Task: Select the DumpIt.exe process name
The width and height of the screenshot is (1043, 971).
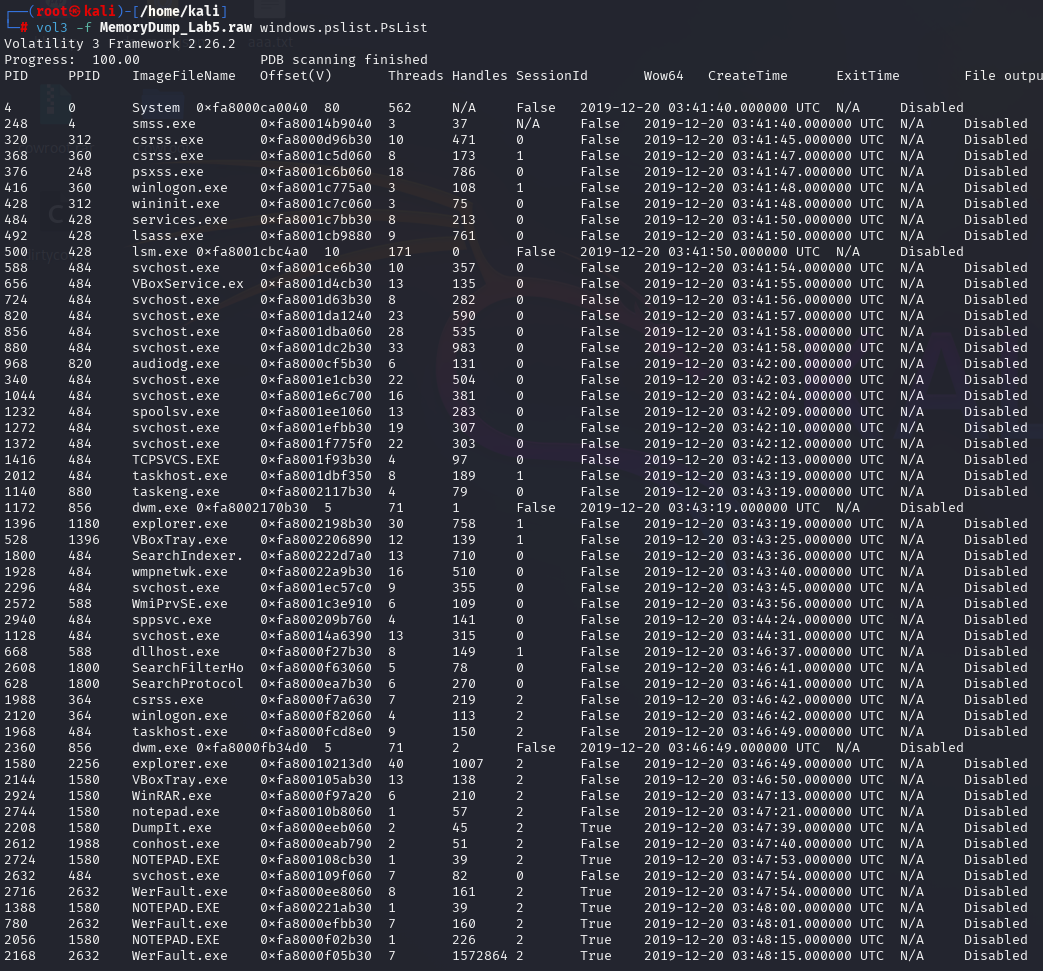Action: point(172,828)
